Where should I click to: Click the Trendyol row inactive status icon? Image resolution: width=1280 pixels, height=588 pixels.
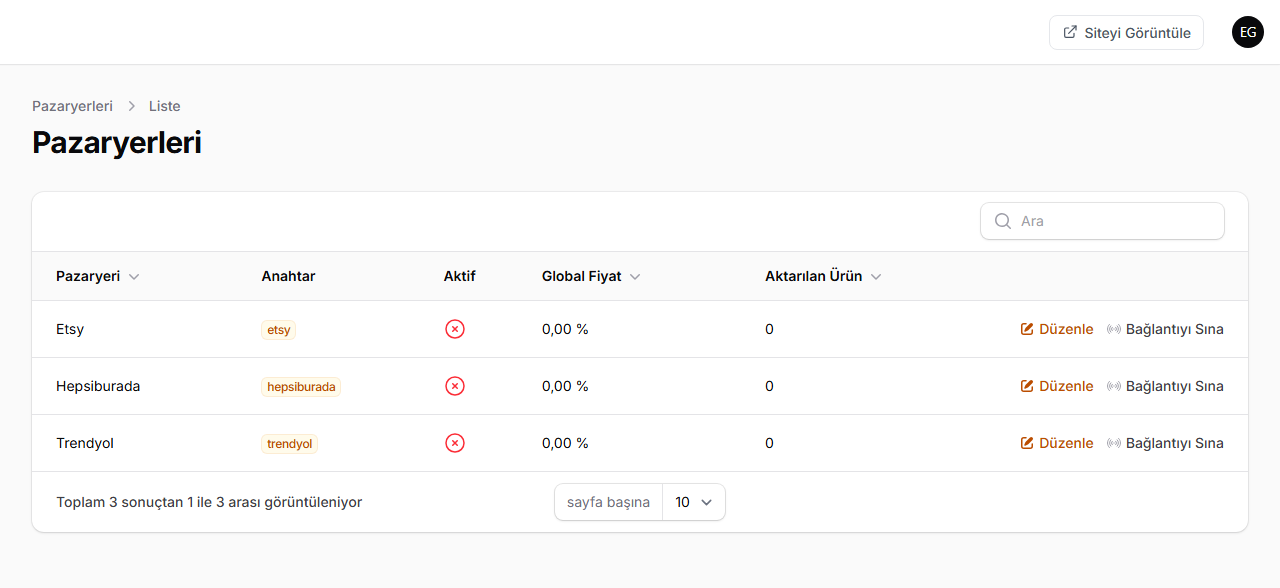[x=455, y=443]
